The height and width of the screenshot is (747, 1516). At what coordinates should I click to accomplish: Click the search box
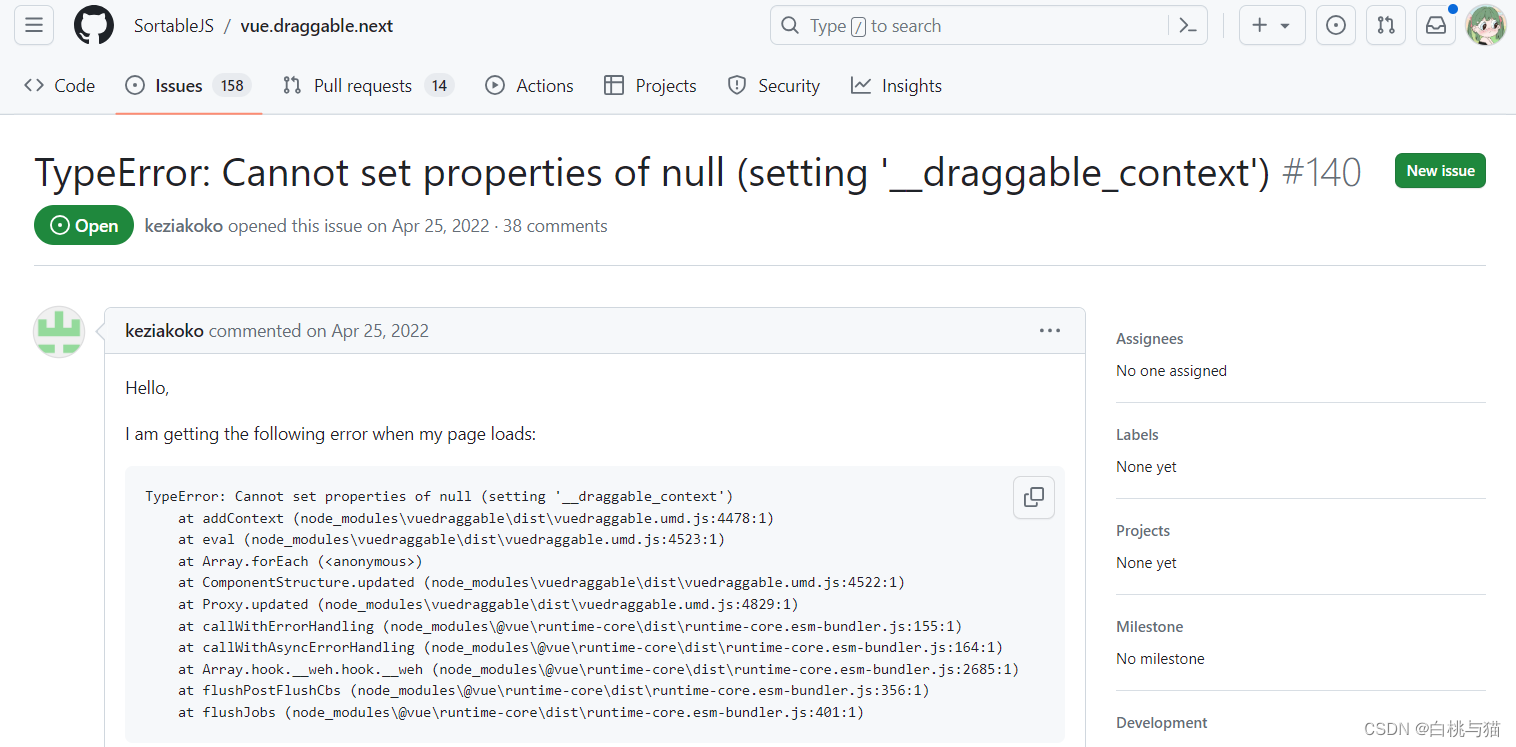coord(988,26)
